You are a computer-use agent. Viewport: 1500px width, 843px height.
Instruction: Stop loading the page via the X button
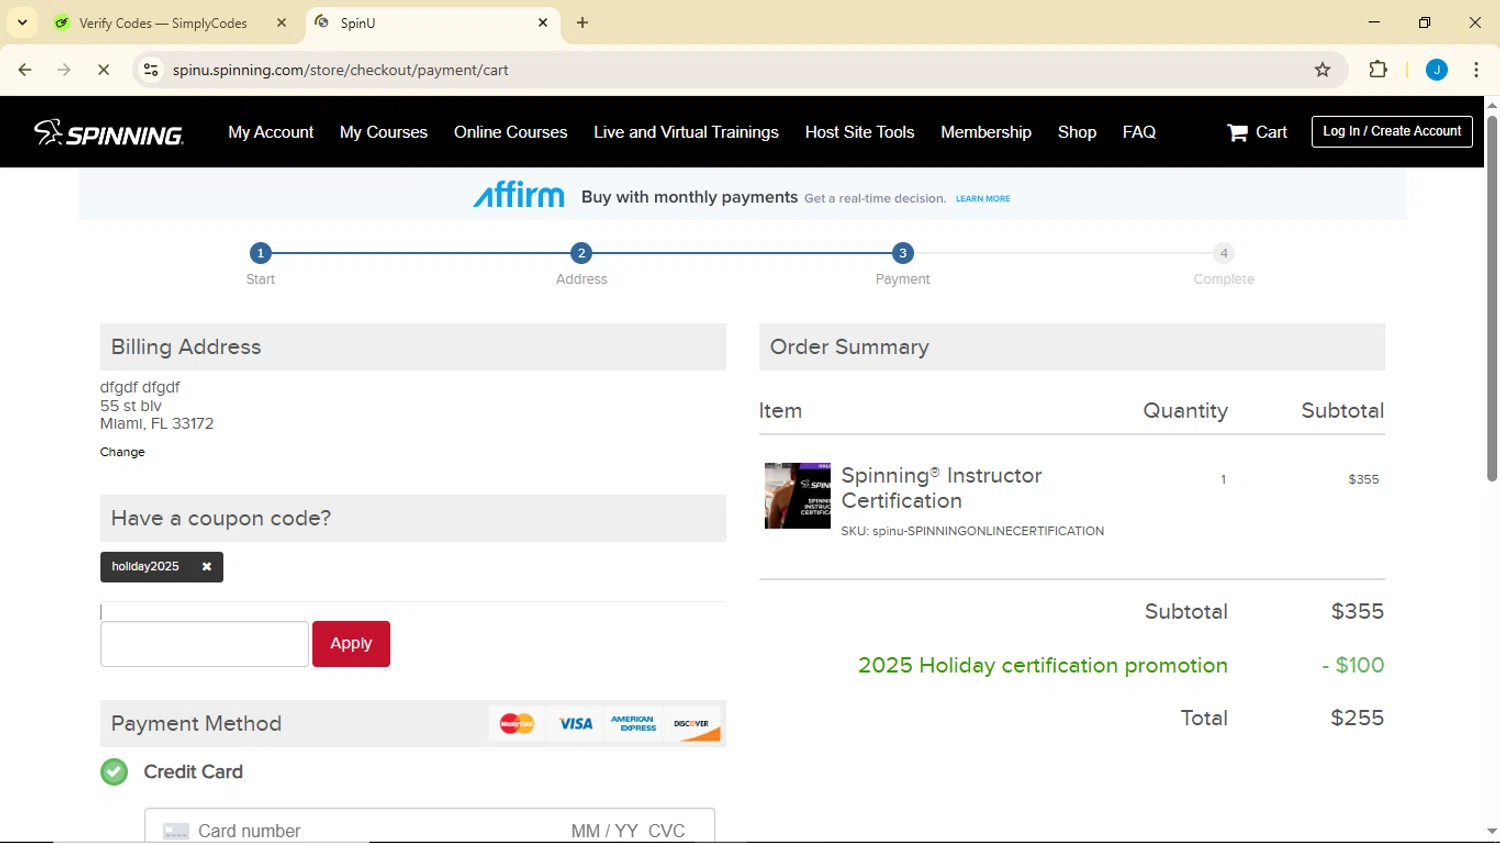[103, 70]
